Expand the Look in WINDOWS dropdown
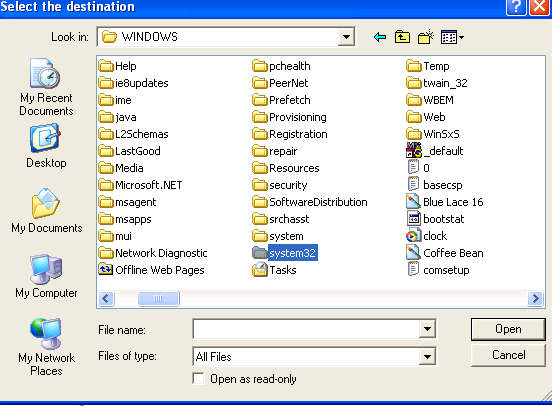The image size is (552, 406). tap(346, 37)
